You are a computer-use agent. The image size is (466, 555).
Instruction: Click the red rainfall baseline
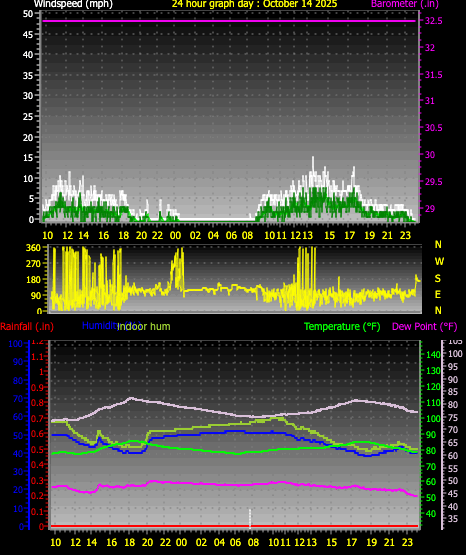(234, 526)
